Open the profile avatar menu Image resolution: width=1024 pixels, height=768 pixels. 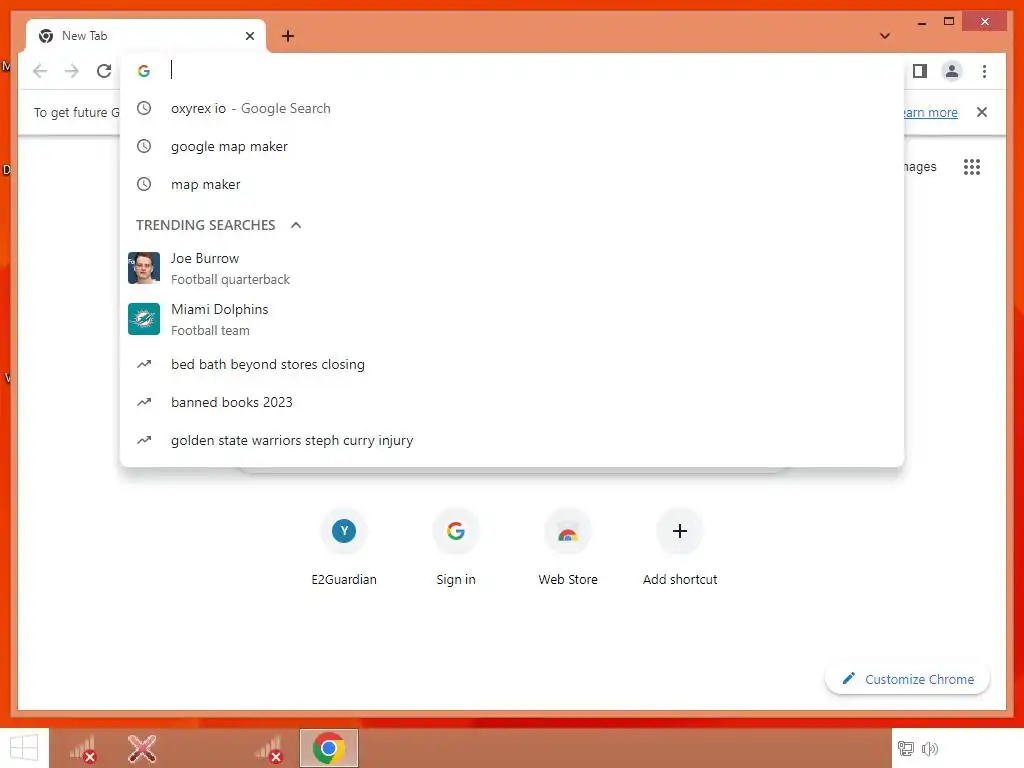click(x=952, y=71)
